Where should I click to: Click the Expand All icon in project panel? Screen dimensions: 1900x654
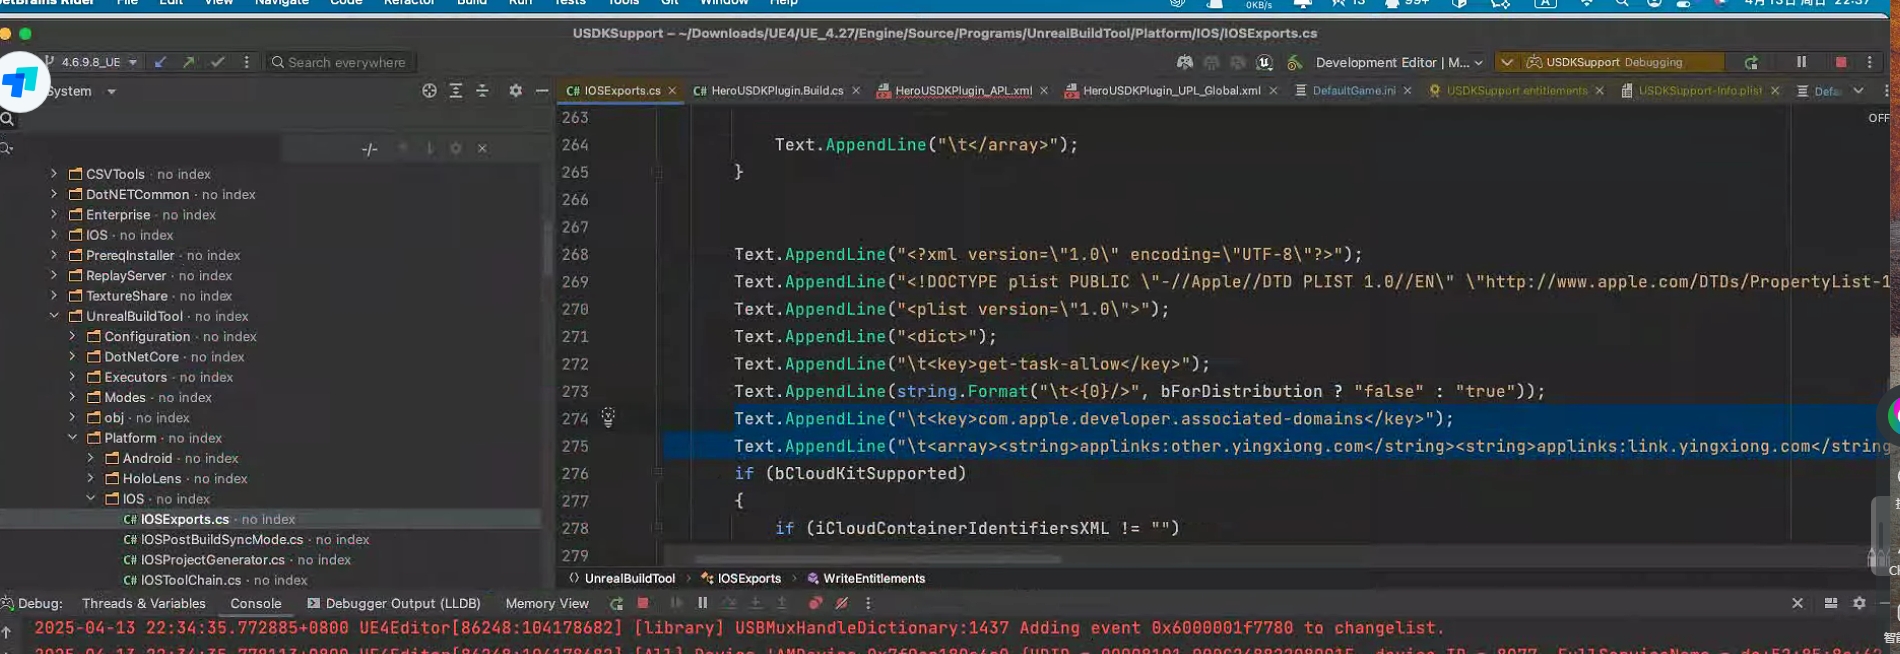coord(456,91)
